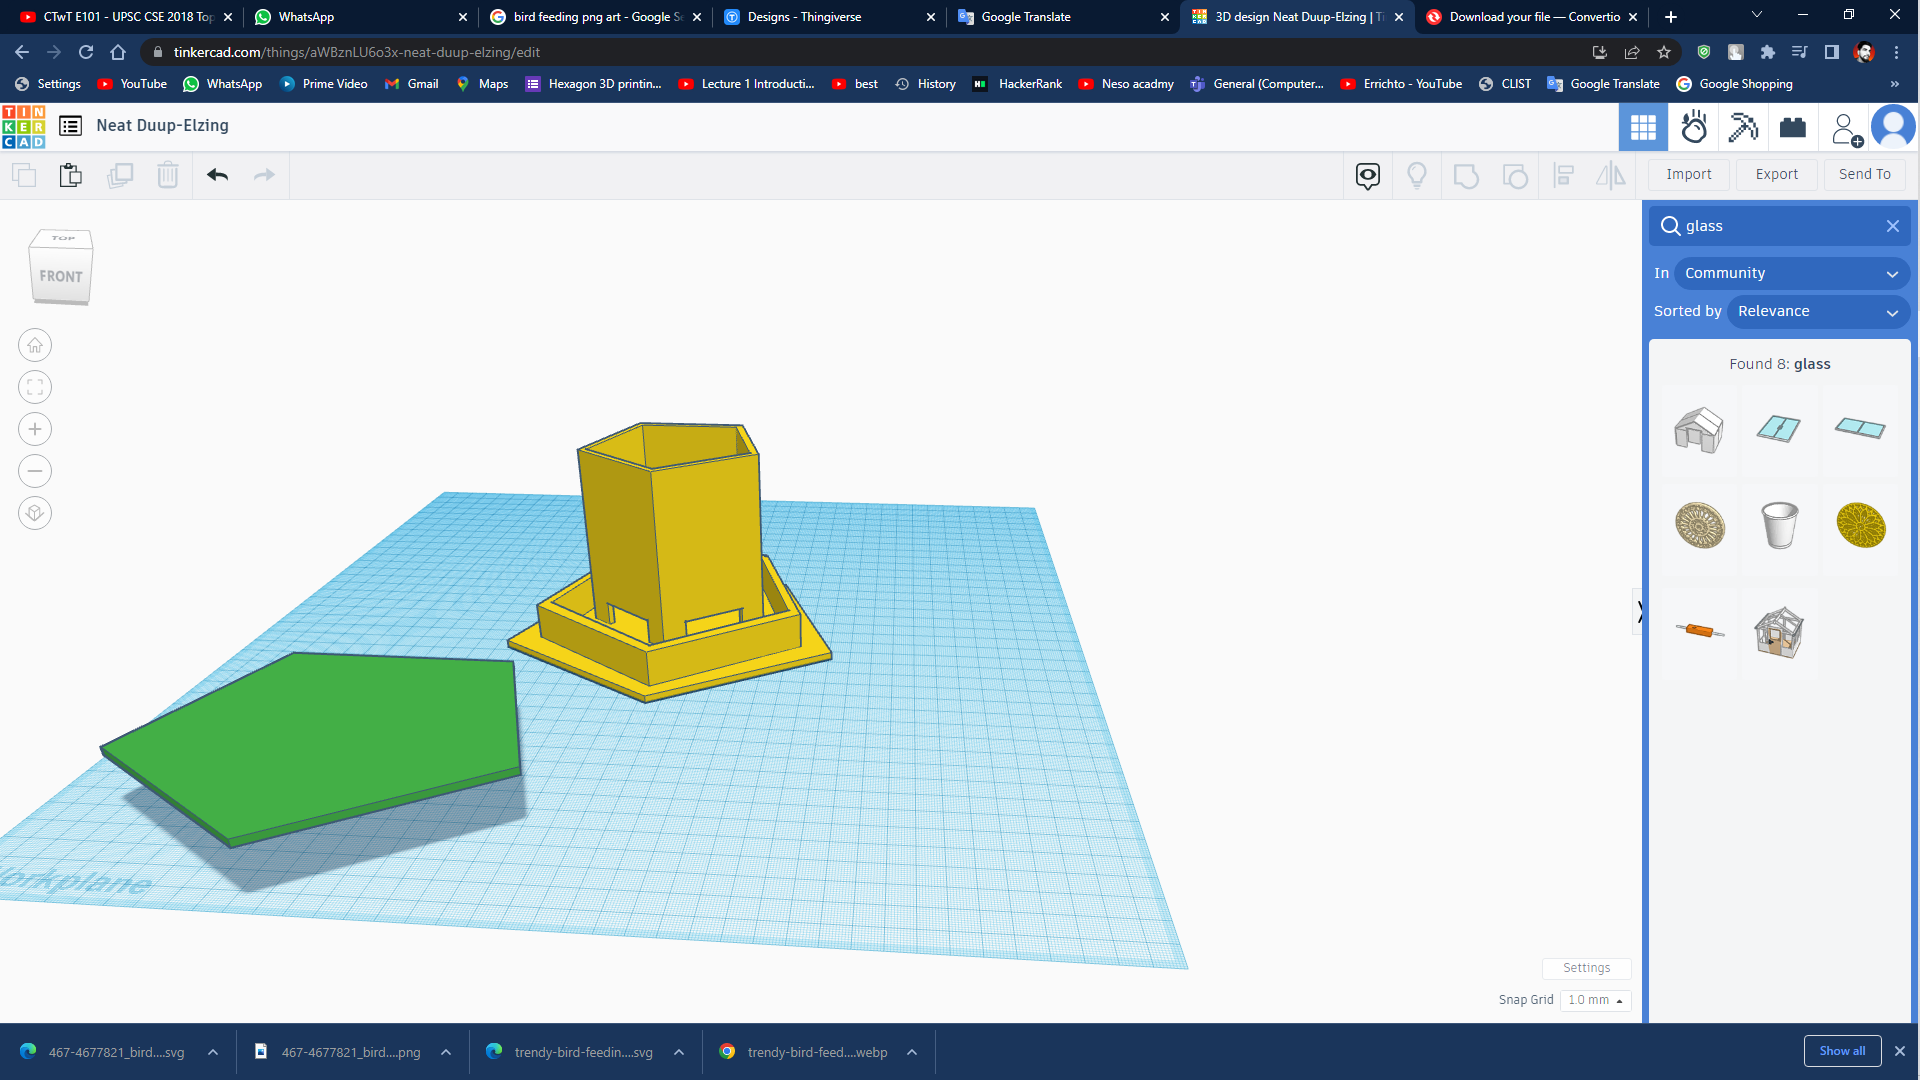This screenshot has height=1080, width=1920.
Task: Expand trendy-bird-feedin svg download menu
Action: click(679, 1052)
